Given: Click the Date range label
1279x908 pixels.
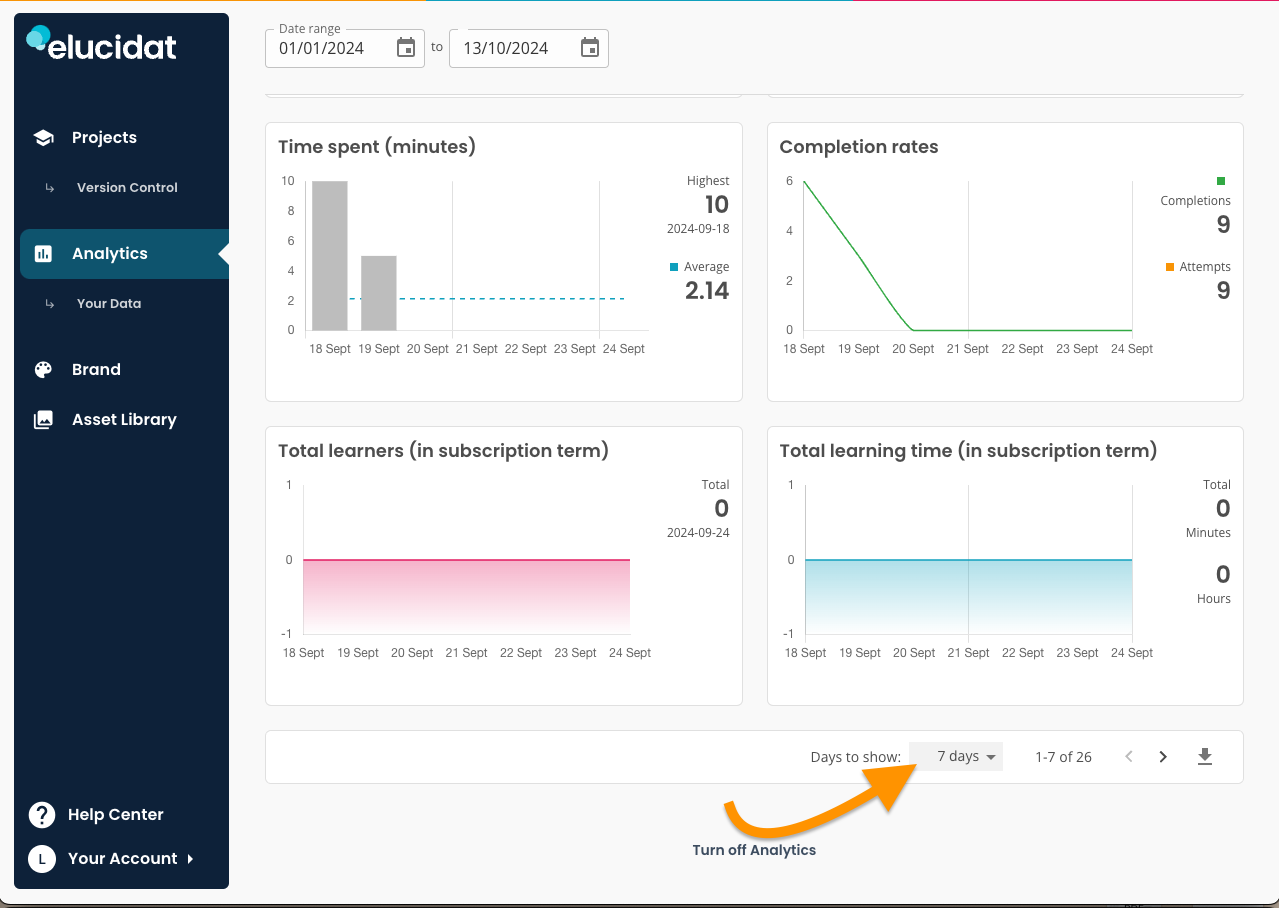Looking at the screenshot, I should pyautogui.click(x=310, y=29).
